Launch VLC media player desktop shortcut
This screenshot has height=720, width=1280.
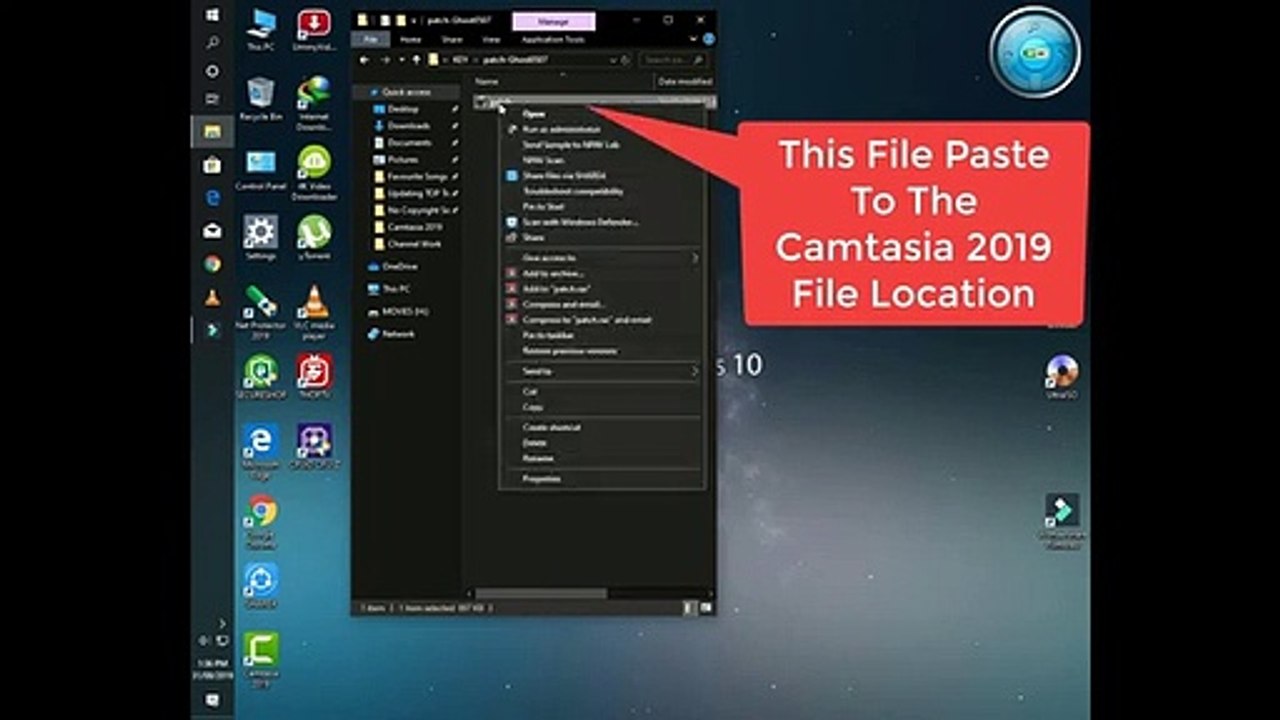(x=314, y=311)
